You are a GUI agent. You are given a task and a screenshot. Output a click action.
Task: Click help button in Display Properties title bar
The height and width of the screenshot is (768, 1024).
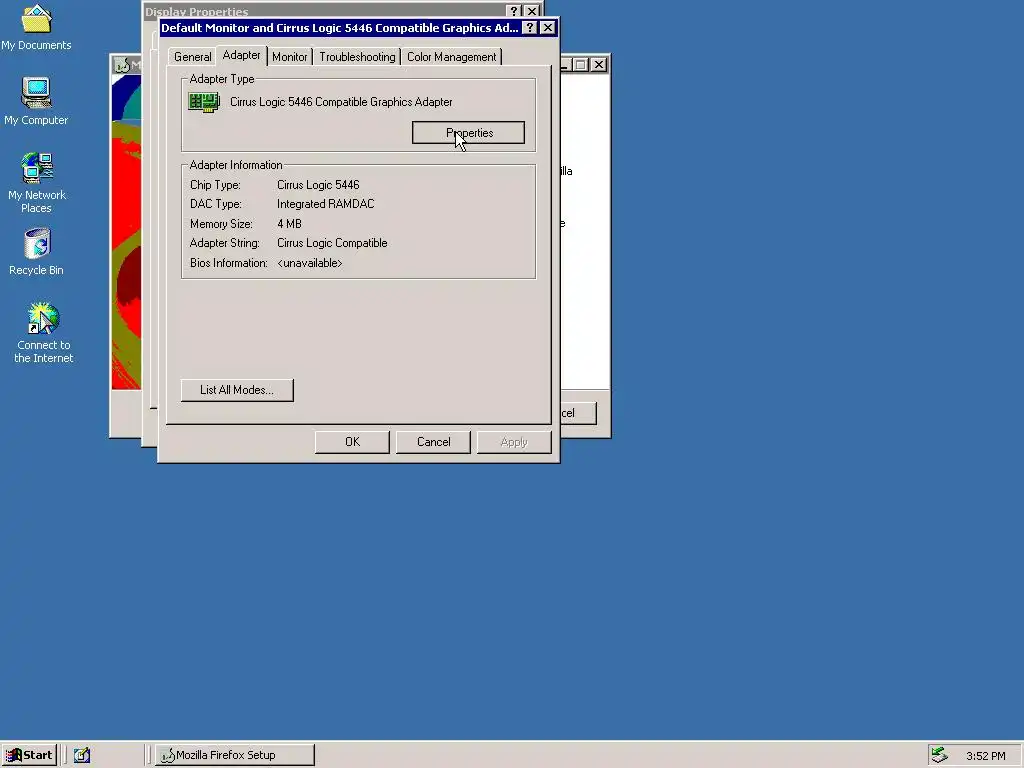[514, 11]
